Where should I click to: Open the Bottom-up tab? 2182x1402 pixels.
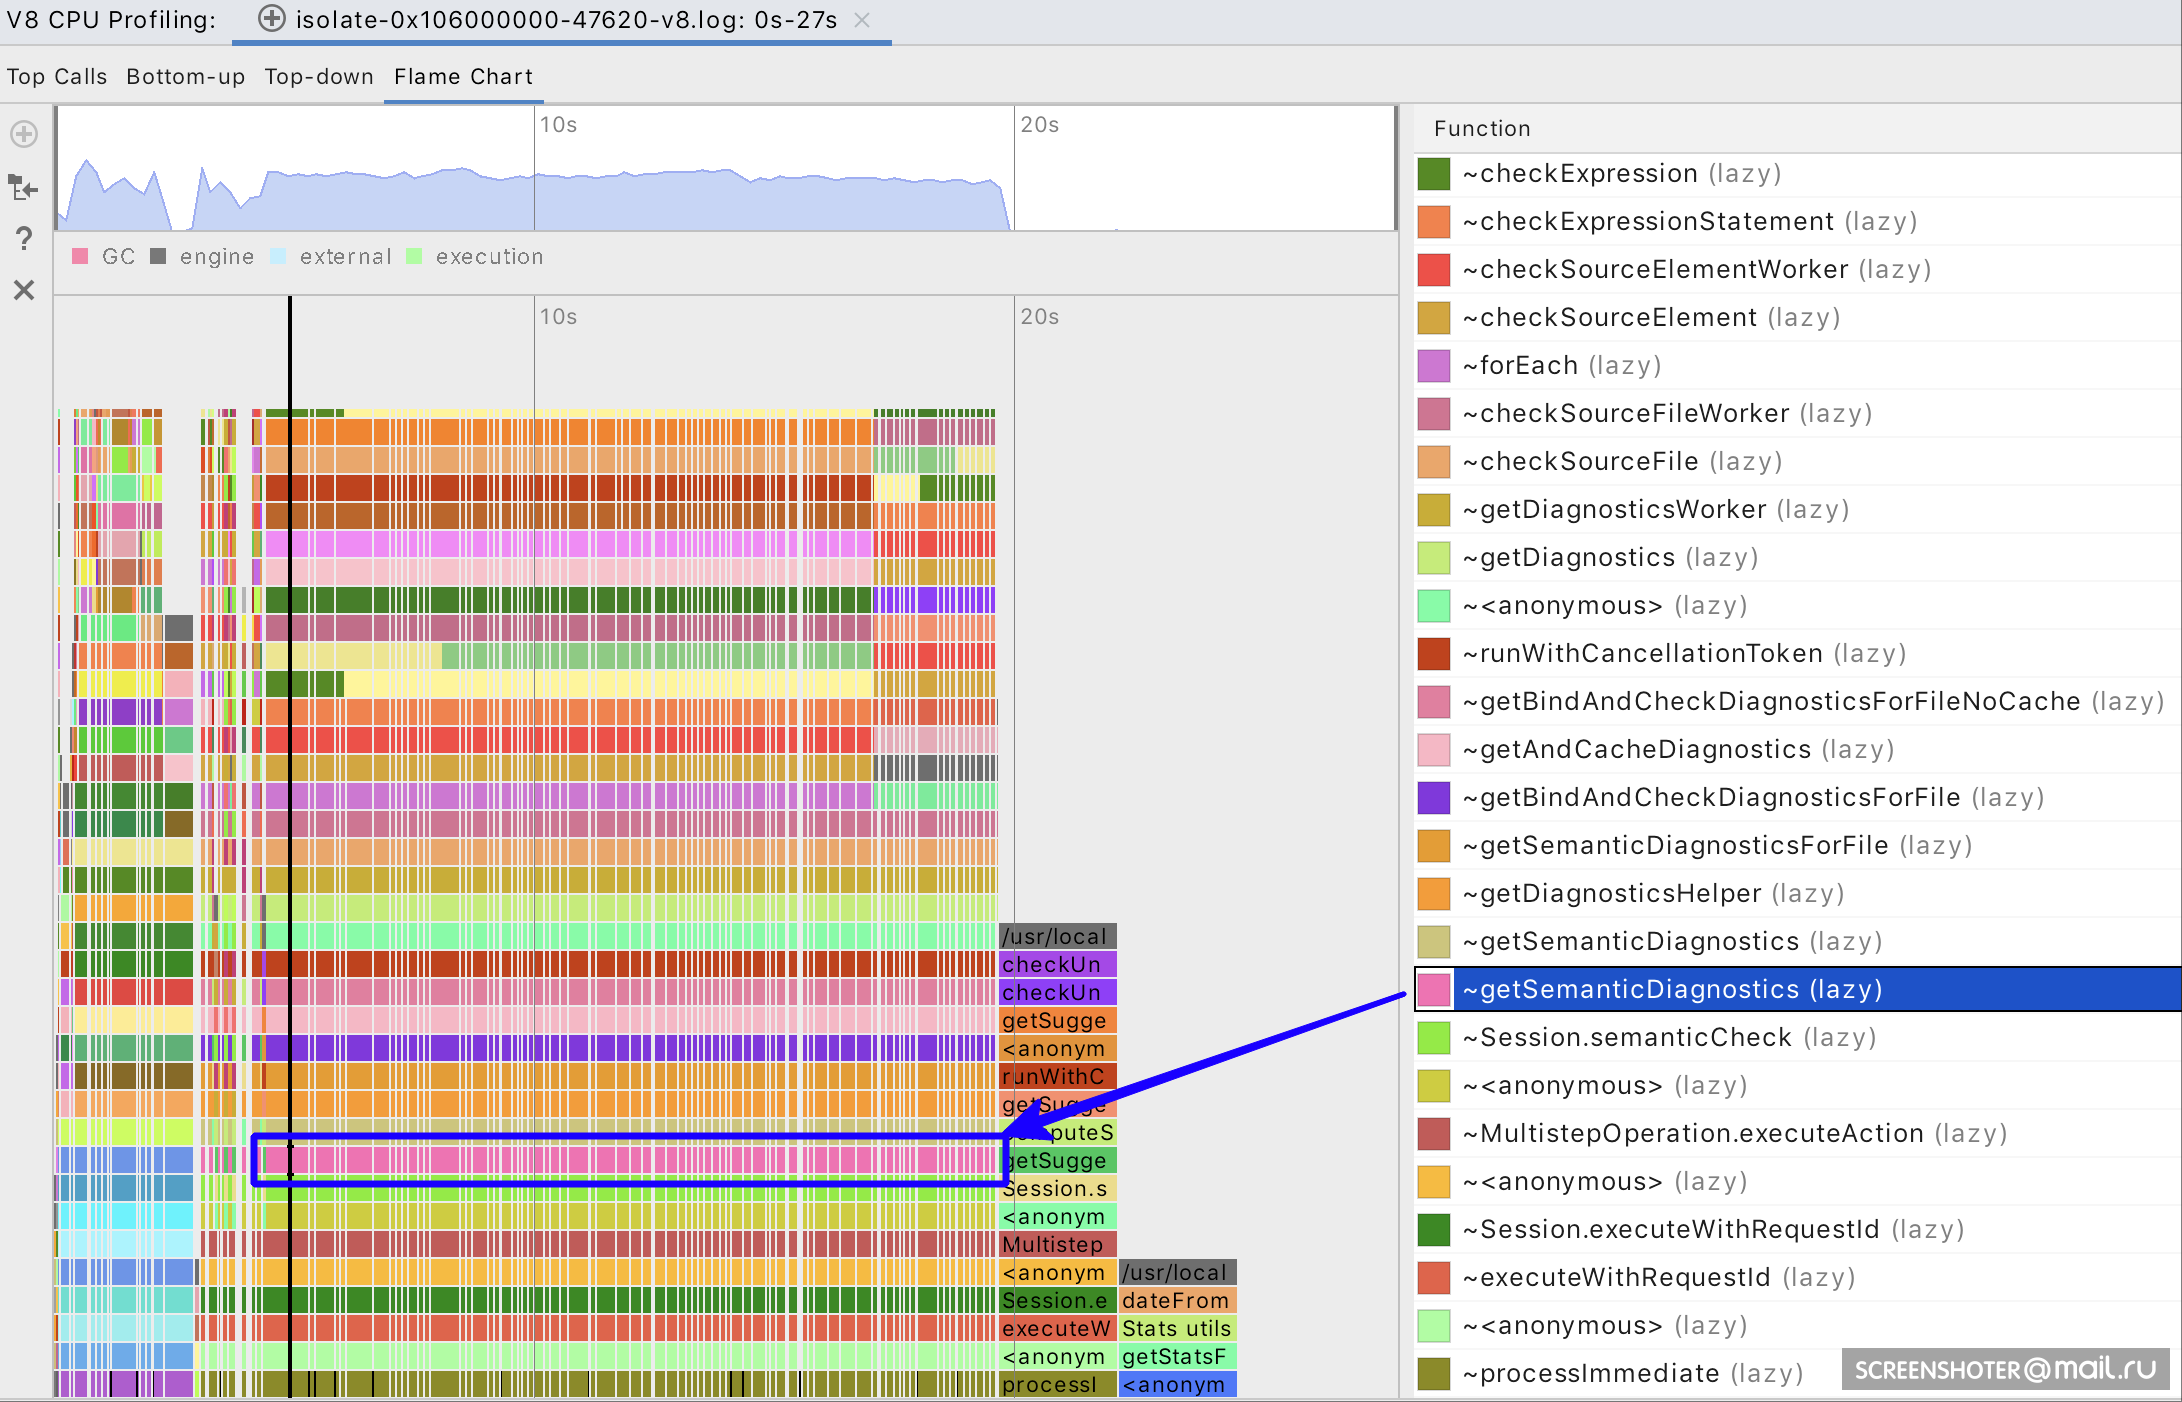click(x=185, y=77)
